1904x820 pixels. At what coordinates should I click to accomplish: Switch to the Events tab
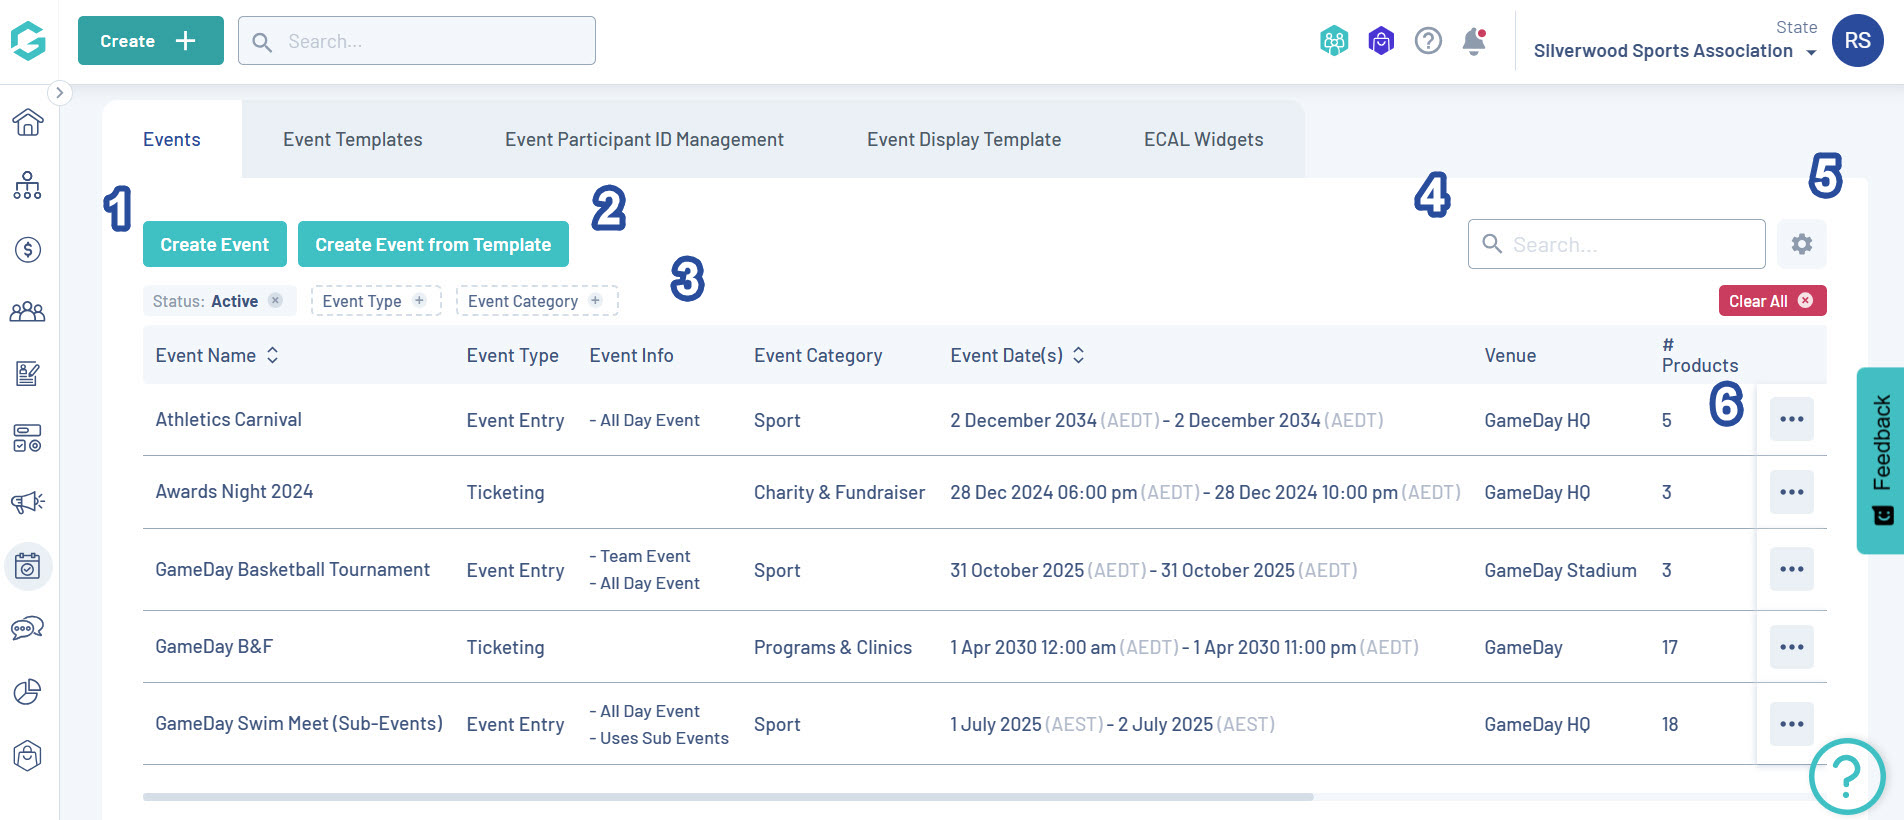click(x=172, y=139)
